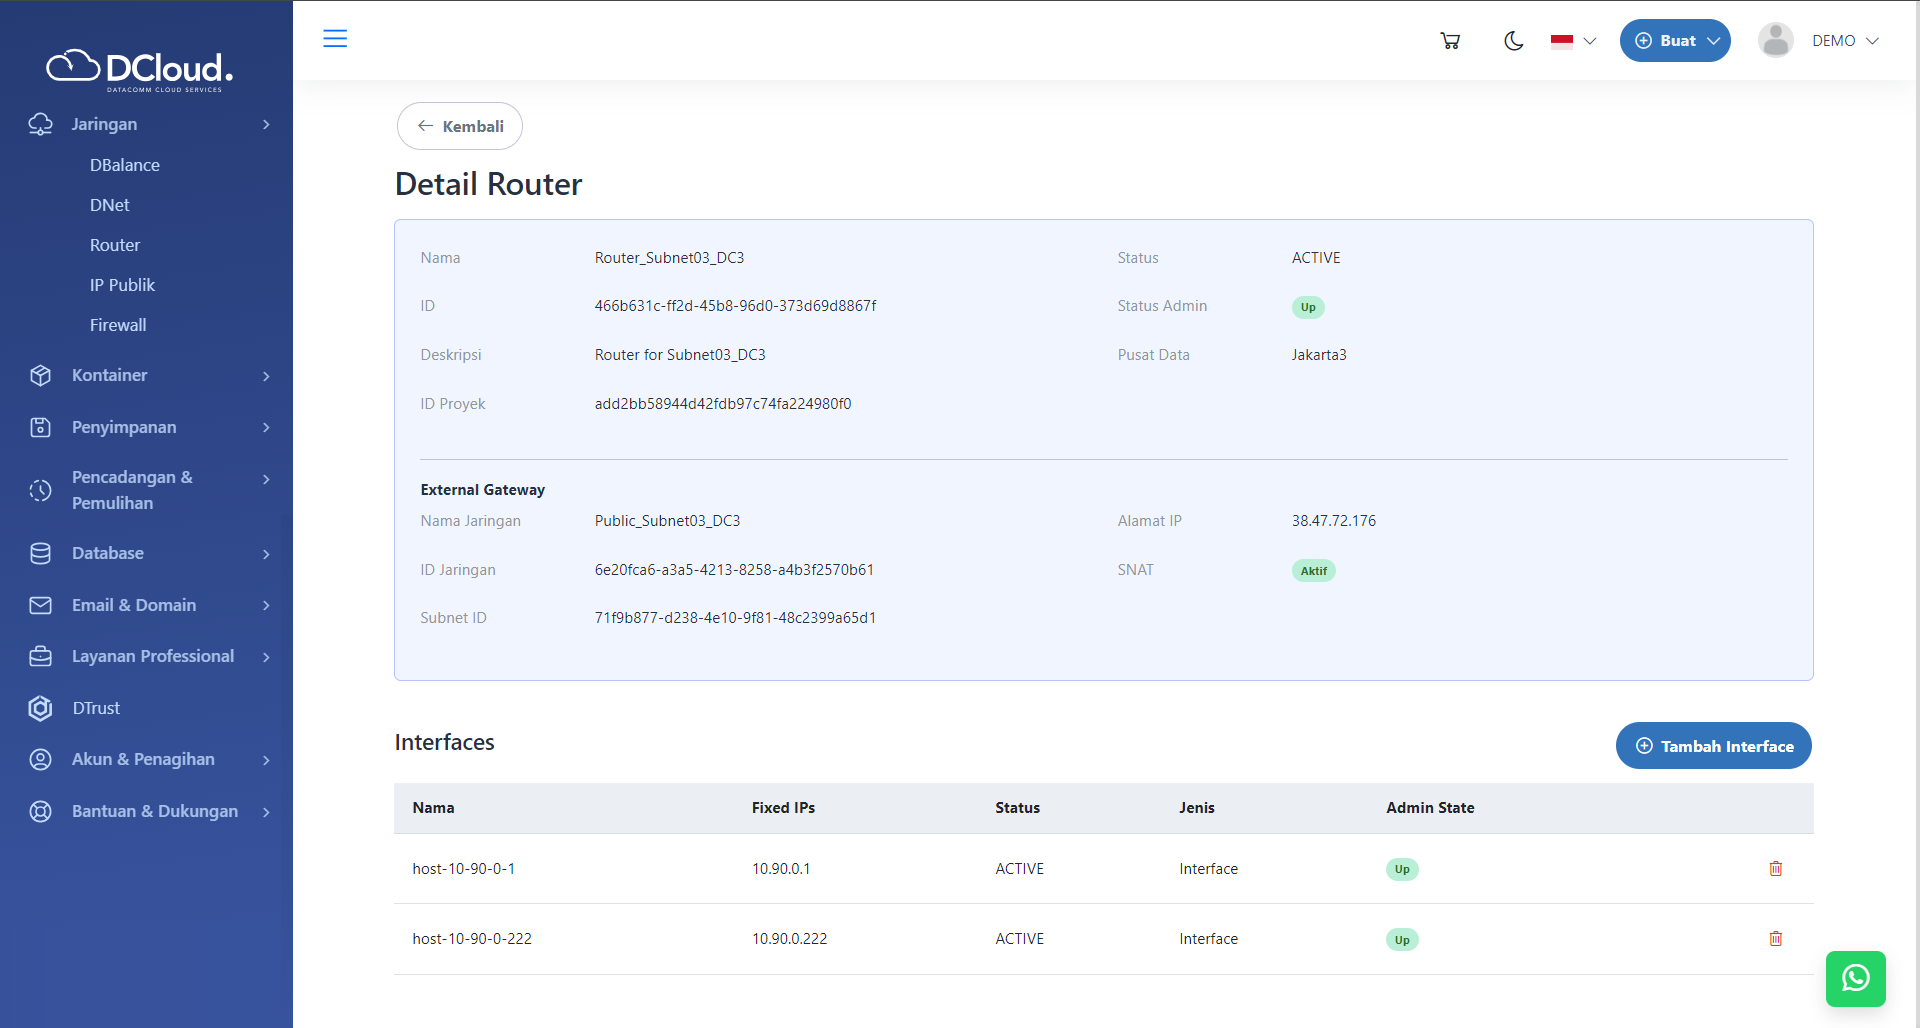
Task: Expand the DEMO account menu
Action: pyautogui.click(x=1844, y=40)
